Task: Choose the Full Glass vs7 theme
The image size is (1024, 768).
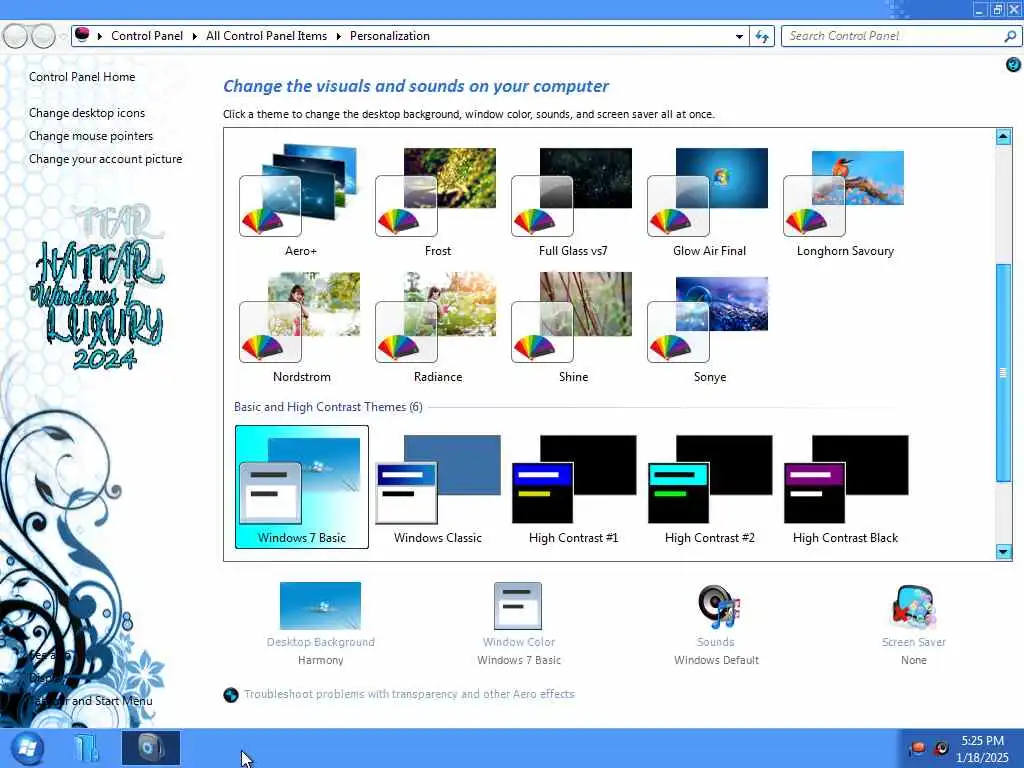Action: point(573,199)
